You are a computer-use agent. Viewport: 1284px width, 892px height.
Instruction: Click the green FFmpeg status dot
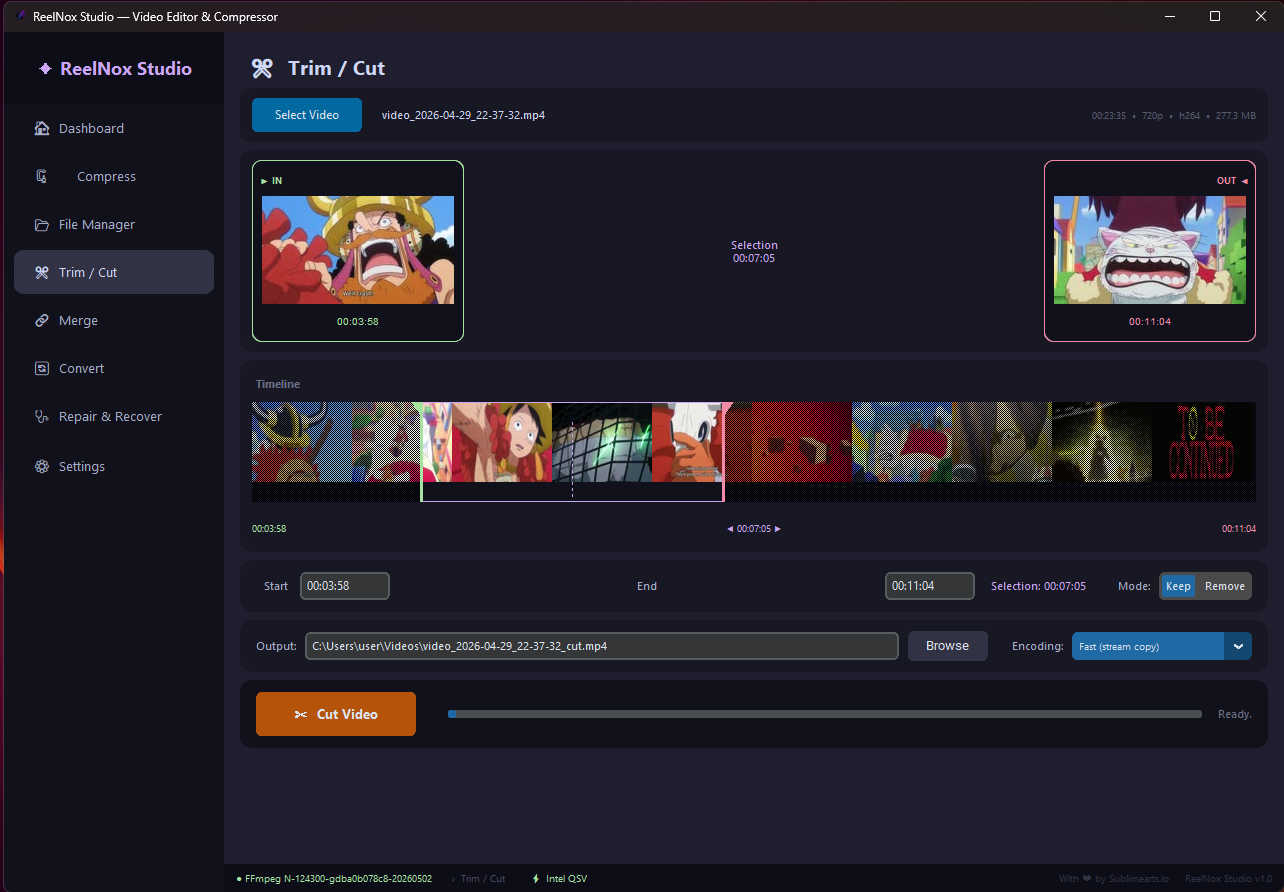coord(239,879)
